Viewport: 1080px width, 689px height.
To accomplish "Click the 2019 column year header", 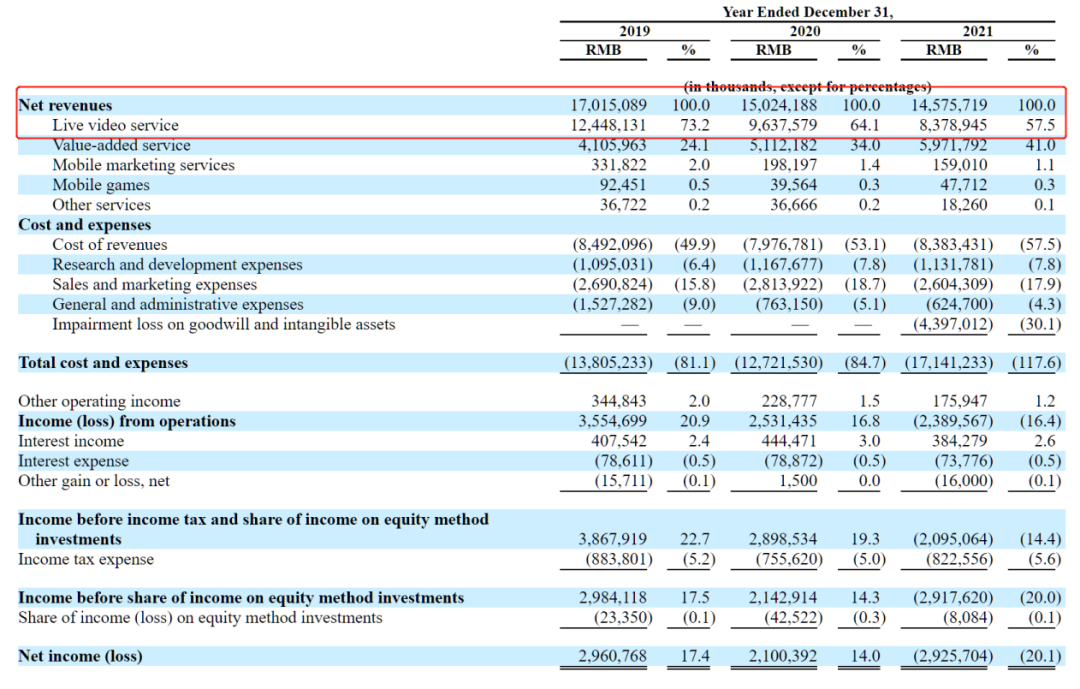I will [634, 31].
